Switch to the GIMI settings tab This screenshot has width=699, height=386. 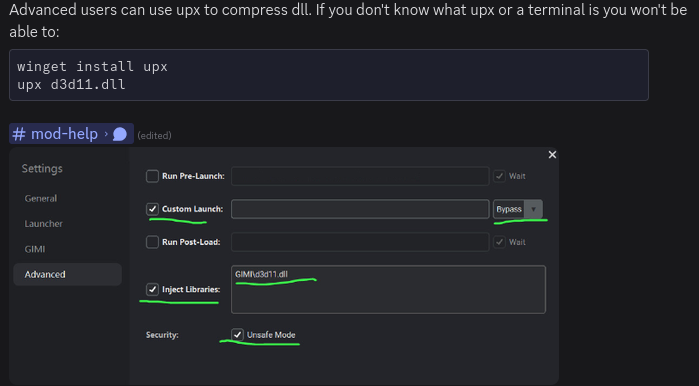(35, 249)
